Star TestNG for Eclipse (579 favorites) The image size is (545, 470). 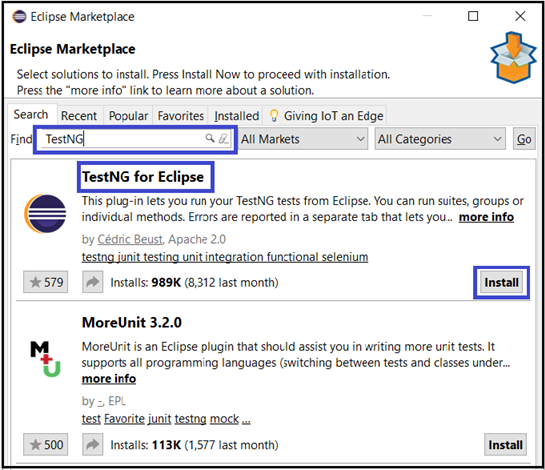click(46, 282)
